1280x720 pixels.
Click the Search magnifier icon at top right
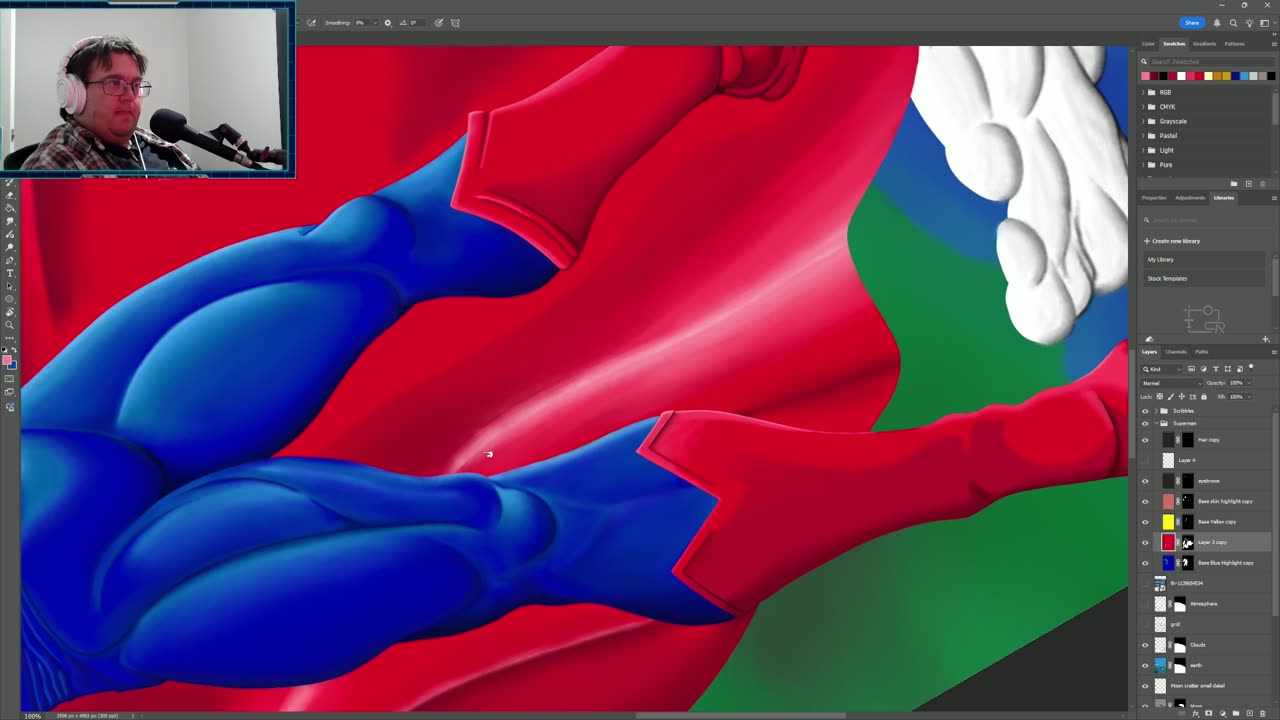(1233, 23)
